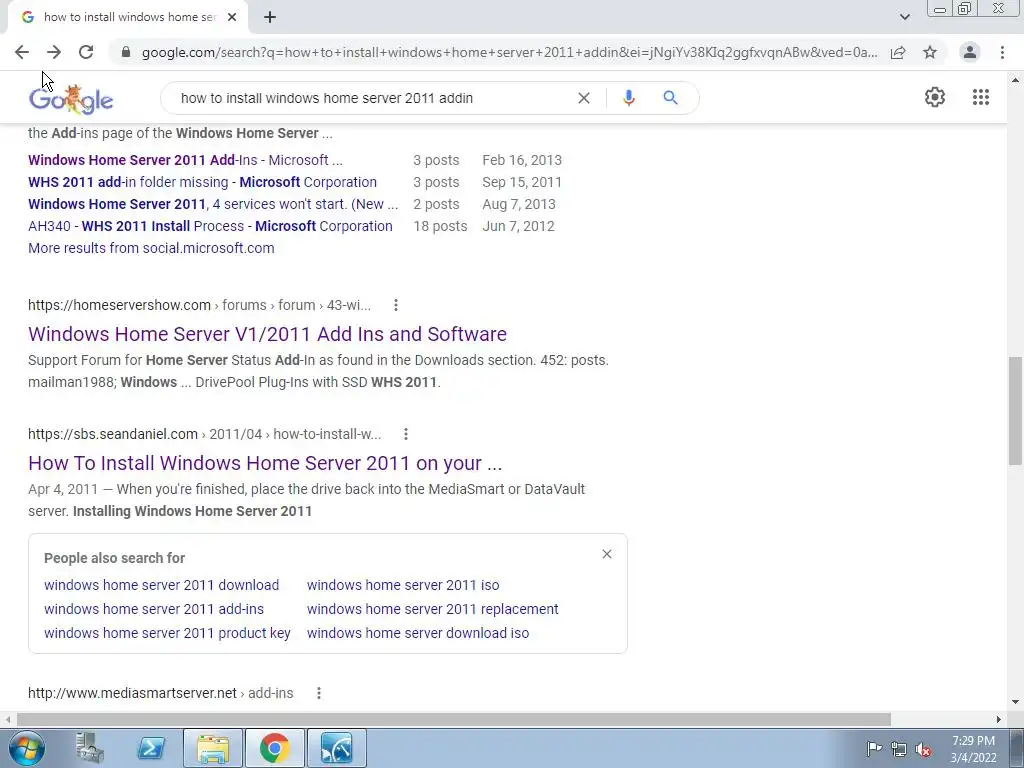
Task: Open options menu for homeservershow.com result
Action: click(396, 305)
